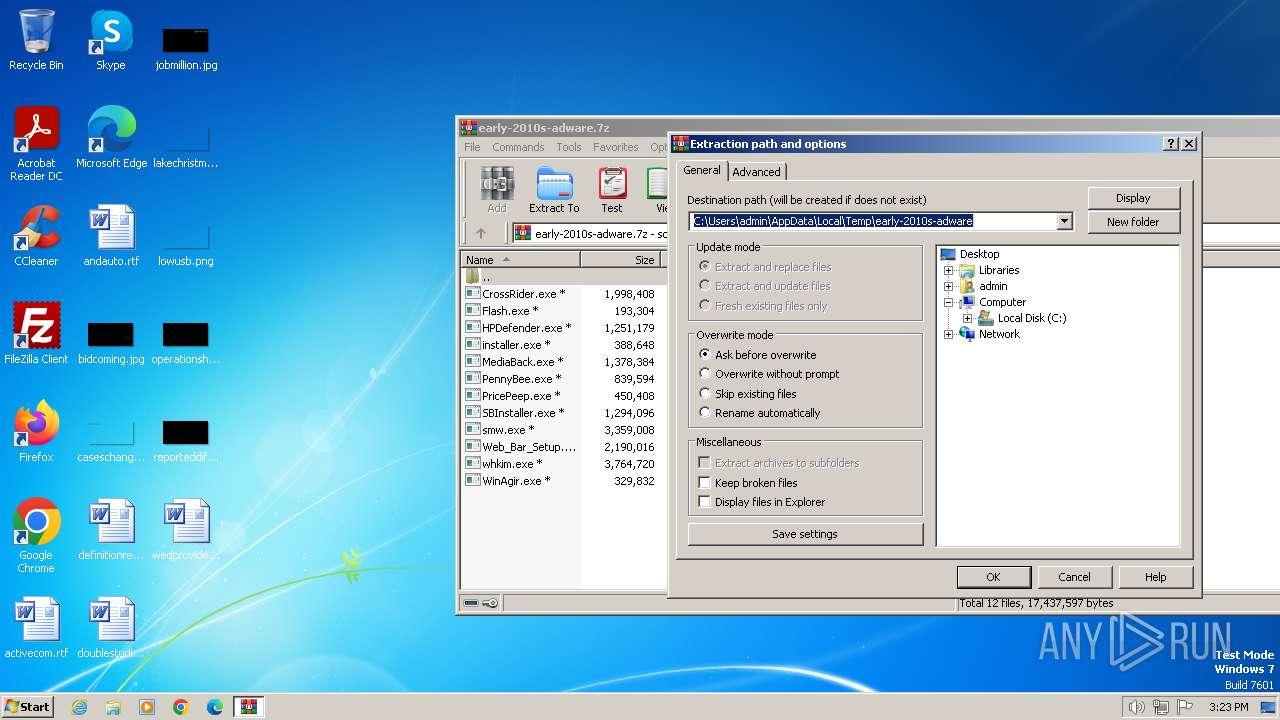The width and height of the screenshot is (1280, 720).
Task: Click the Help button
Action: click(1155, 577)
